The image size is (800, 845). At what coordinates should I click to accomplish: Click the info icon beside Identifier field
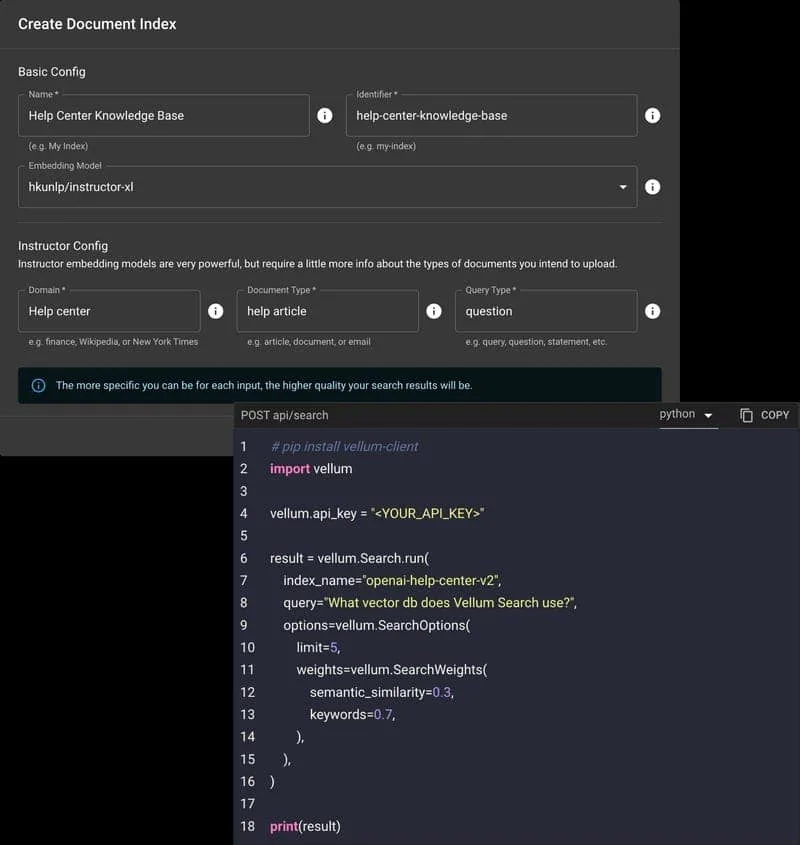tap(652, 115)
